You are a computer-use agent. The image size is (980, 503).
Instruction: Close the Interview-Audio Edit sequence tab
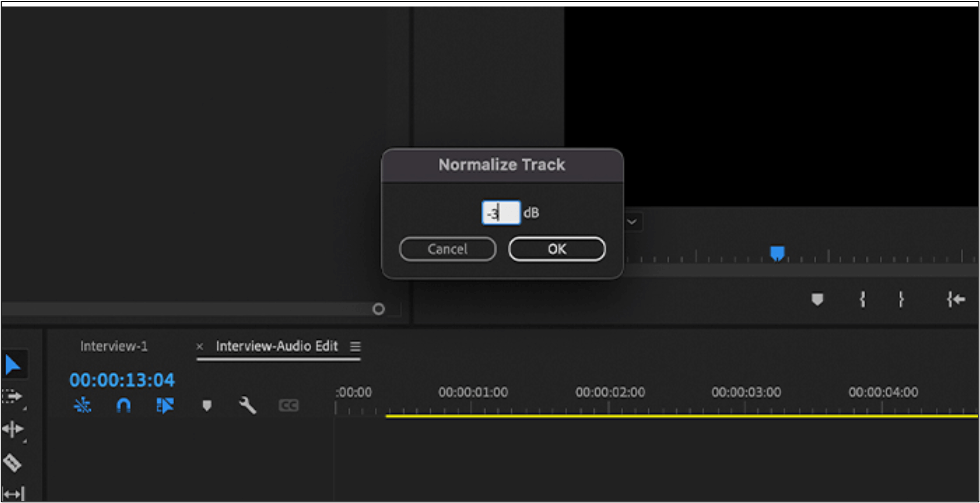200,347
